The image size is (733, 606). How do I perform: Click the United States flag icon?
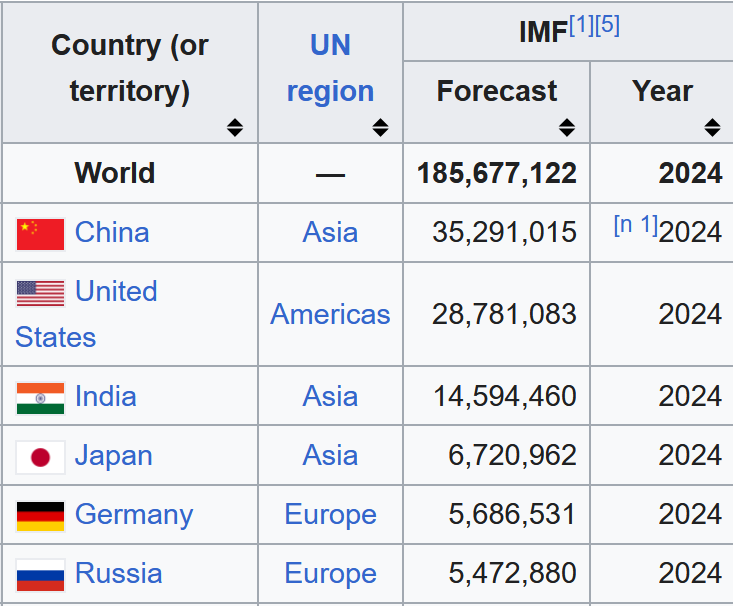click(40, 292)
